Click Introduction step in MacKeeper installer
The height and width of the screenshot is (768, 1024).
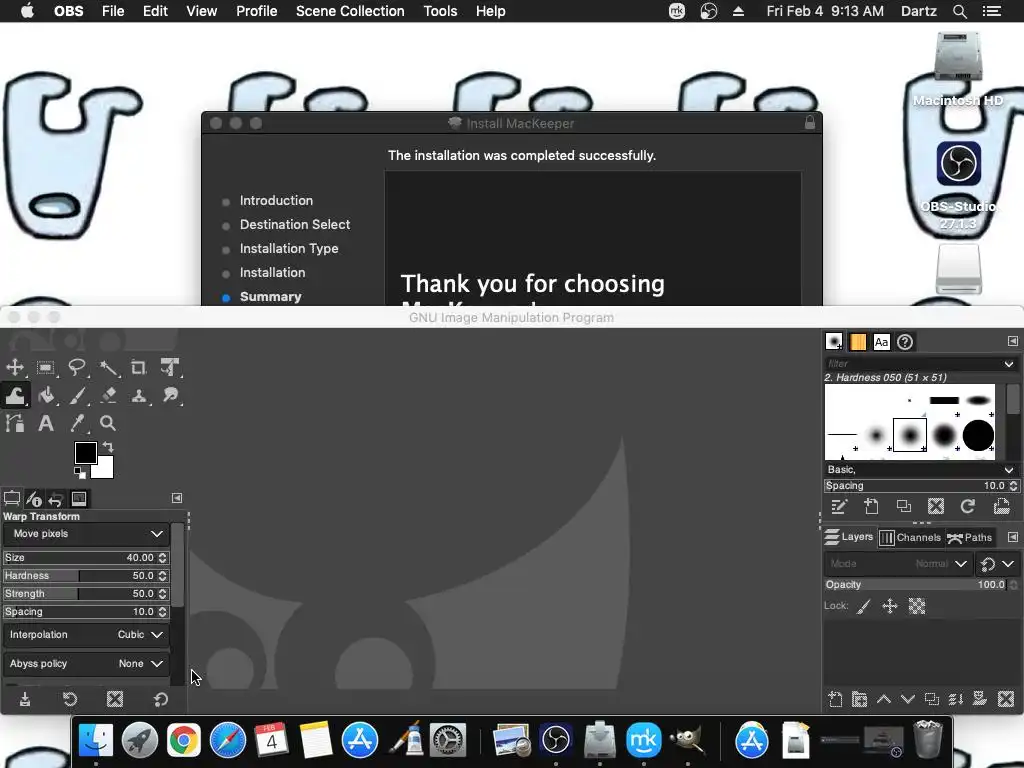point(276,200)
